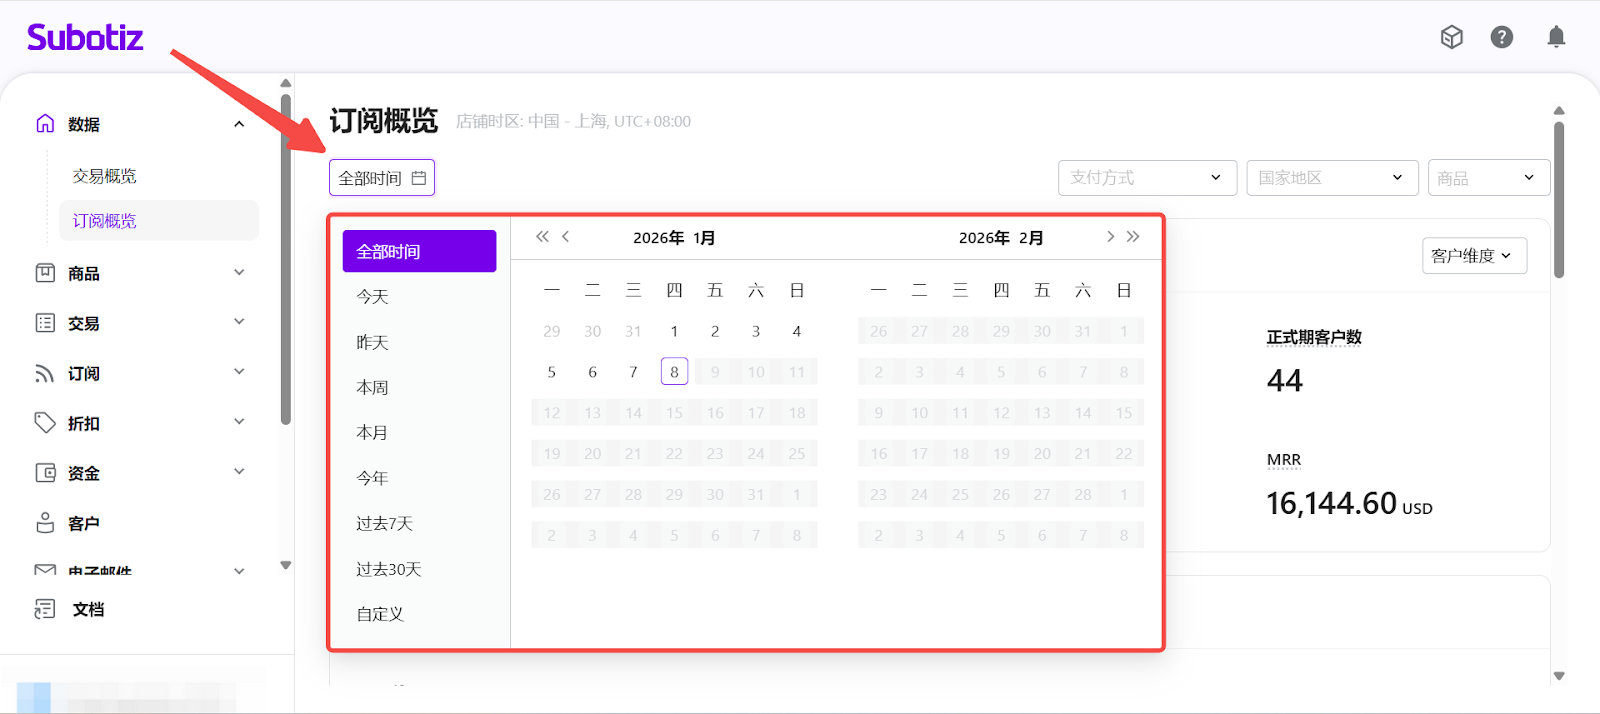Click the sidebar vertical scrollbar
Image resolution: width=1600 pixels, height=714 pixels.
click(286, 260)
